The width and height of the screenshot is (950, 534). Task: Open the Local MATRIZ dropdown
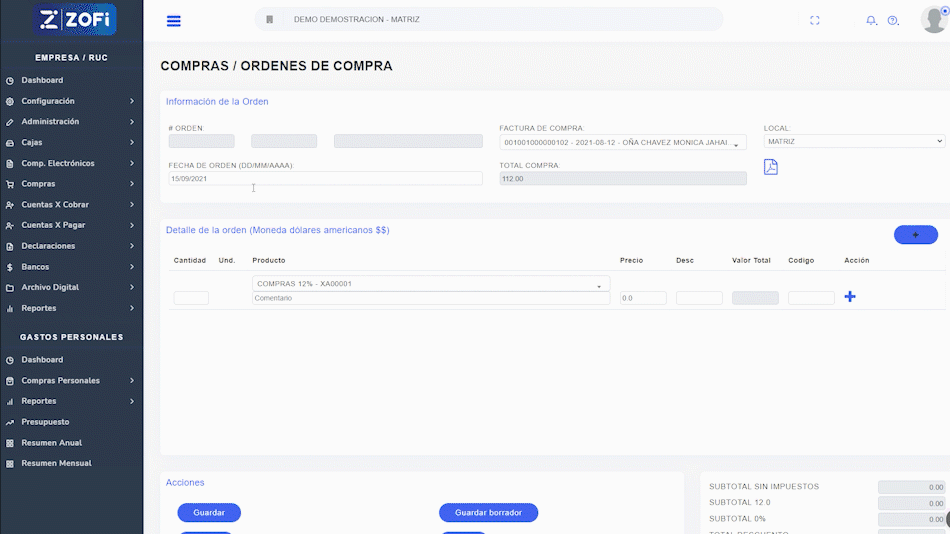[854, 142]
